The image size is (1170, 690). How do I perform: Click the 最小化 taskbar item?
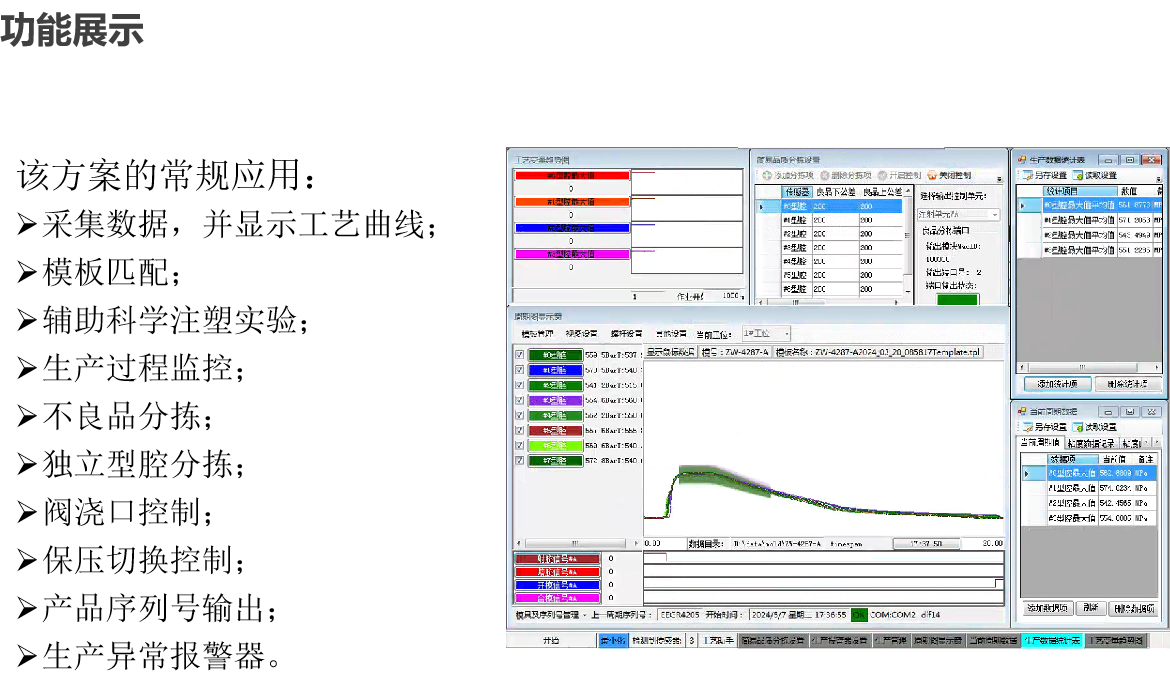tap(613, 640)
